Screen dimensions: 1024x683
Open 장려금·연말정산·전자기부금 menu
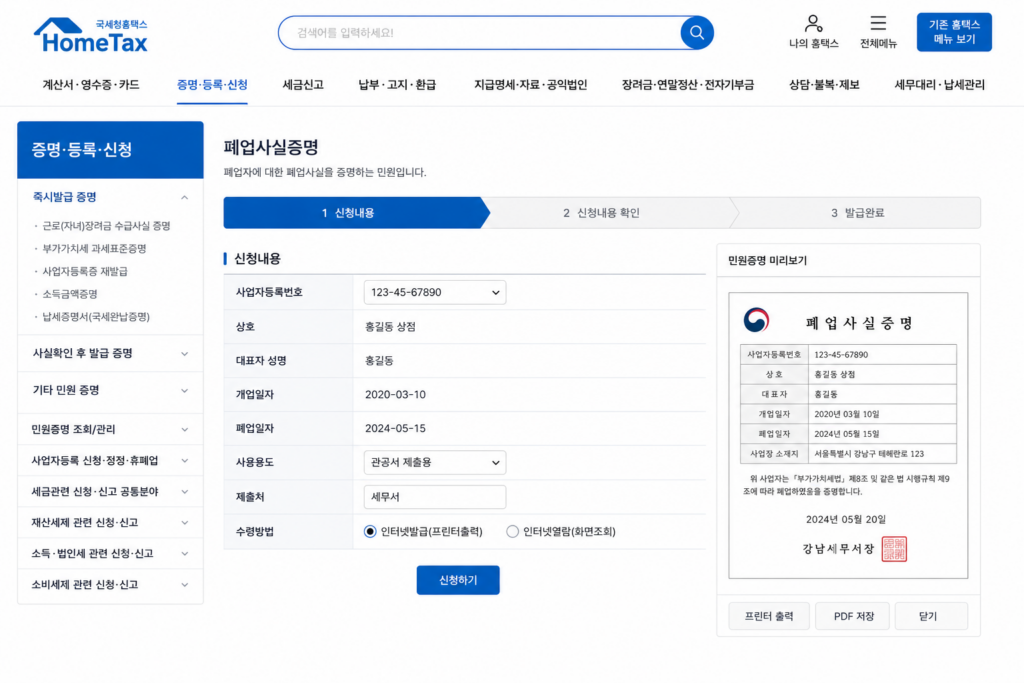click(x=688, y=85)
